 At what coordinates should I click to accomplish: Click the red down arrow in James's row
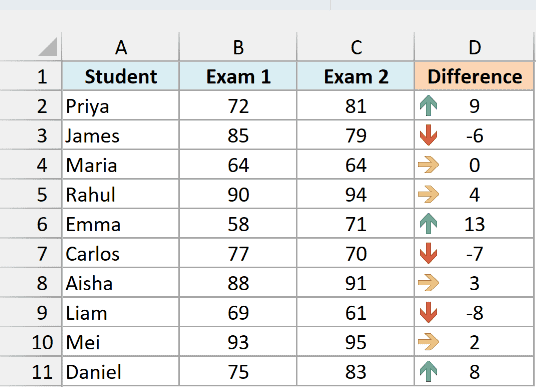point(428,135)
